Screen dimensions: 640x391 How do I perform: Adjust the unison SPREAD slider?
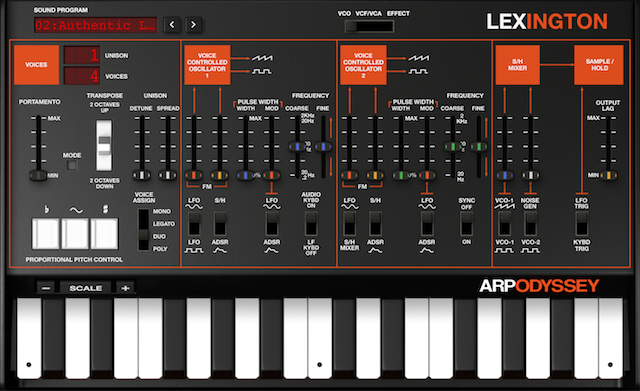point(167,176)
